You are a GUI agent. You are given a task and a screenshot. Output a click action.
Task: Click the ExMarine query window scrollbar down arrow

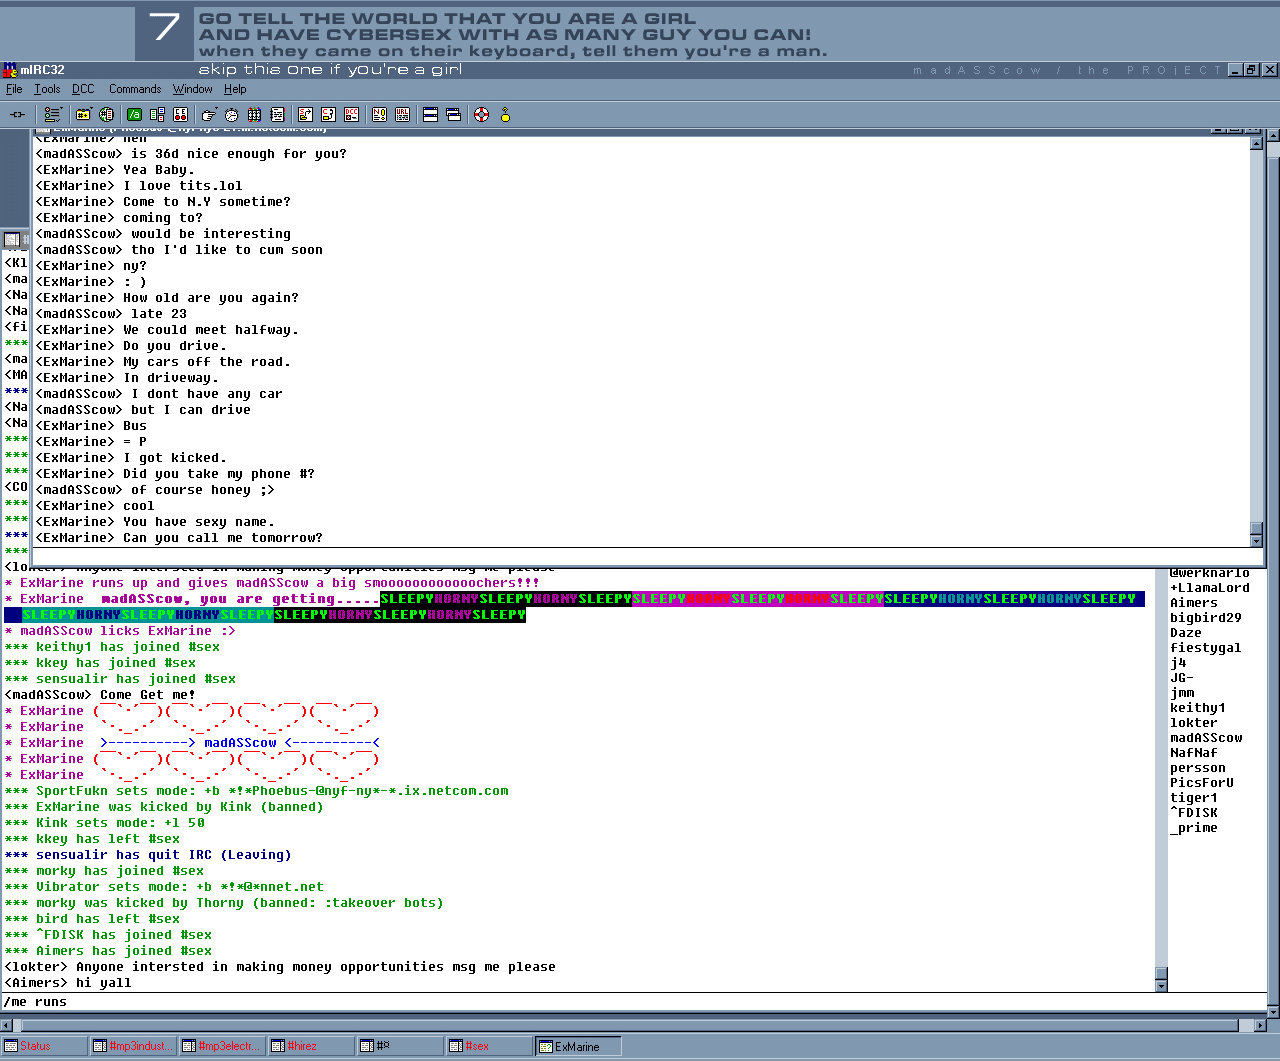pyautogui.click(x=1256, y=540)
